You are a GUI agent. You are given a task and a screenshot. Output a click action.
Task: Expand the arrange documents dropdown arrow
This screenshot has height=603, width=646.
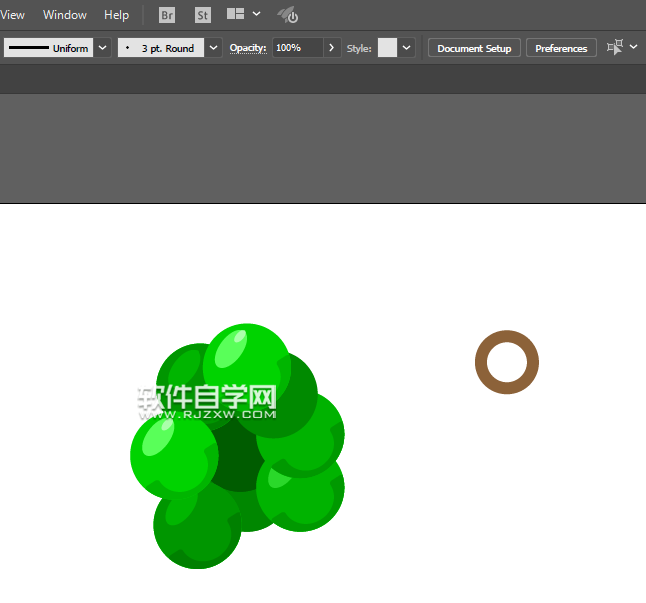pos(257,15)
